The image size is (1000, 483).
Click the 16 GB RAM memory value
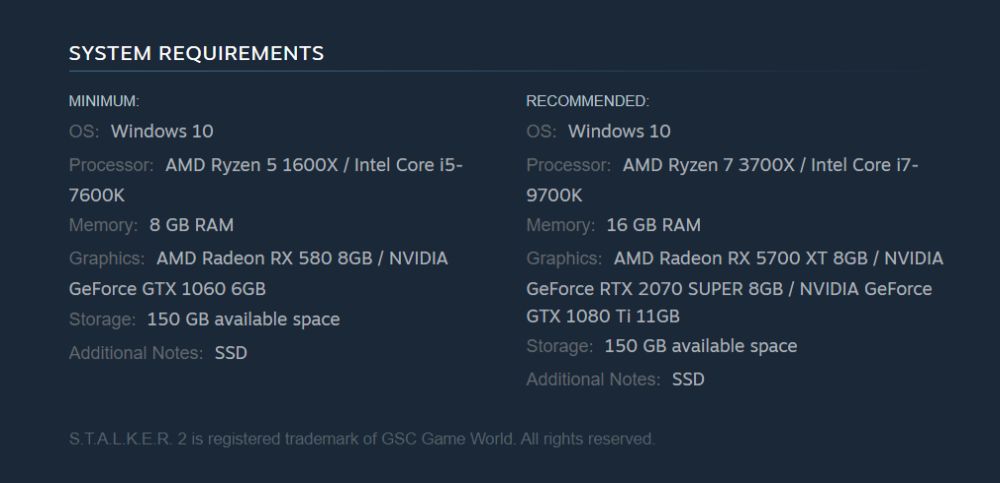click(653, 225)
